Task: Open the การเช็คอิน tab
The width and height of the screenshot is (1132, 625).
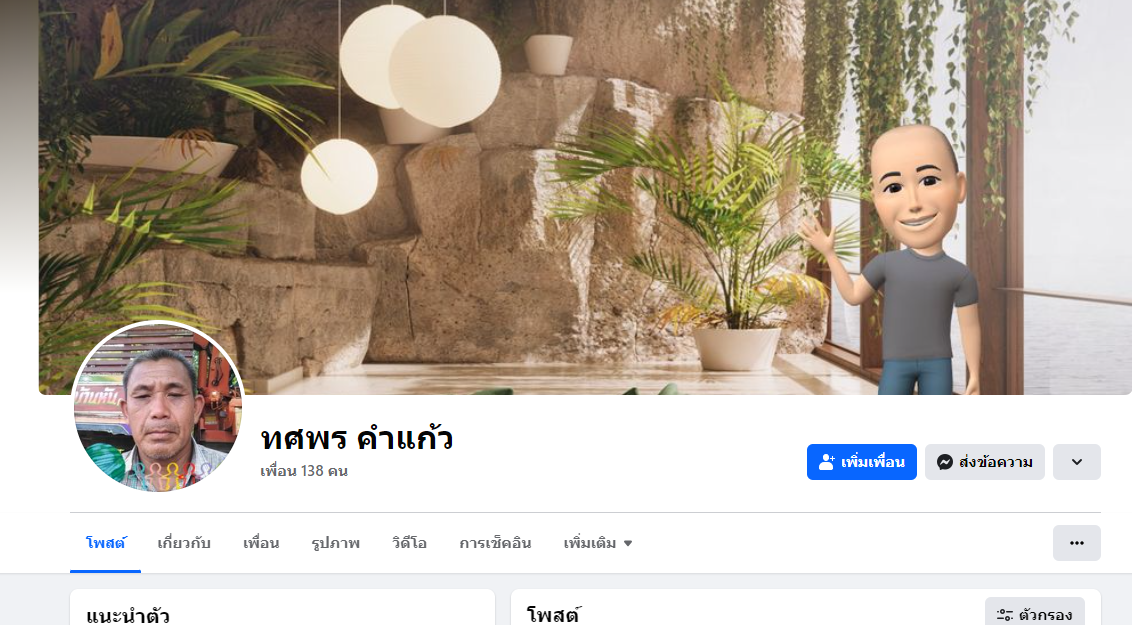Action: pos(495,543)
